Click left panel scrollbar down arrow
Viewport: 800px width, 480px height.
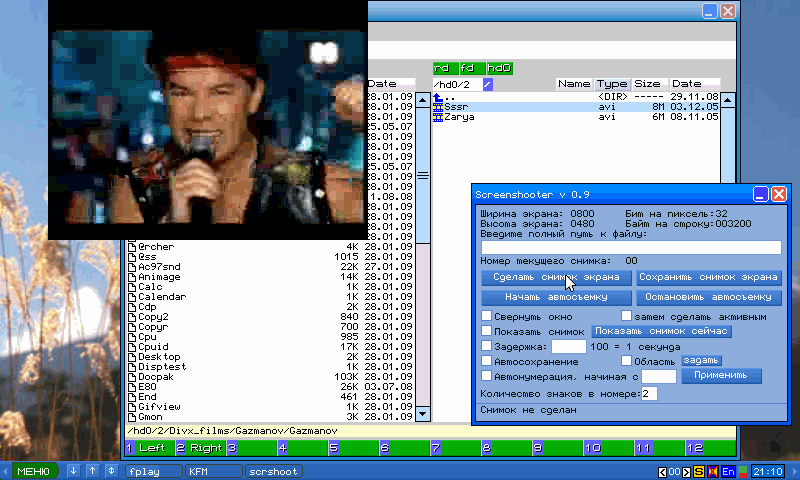pos(421,414)
